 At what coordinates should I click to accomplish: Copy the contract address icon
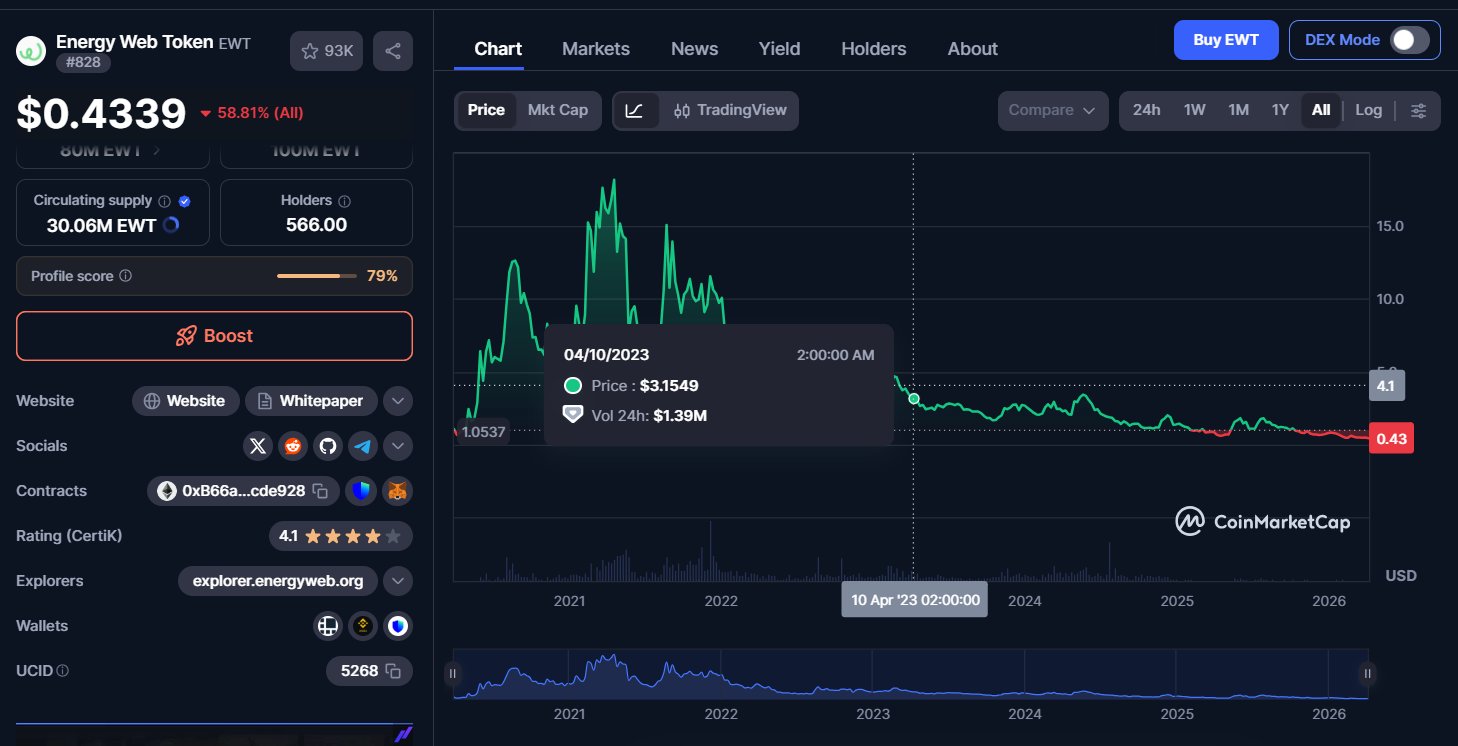click(x=320, y=491)
